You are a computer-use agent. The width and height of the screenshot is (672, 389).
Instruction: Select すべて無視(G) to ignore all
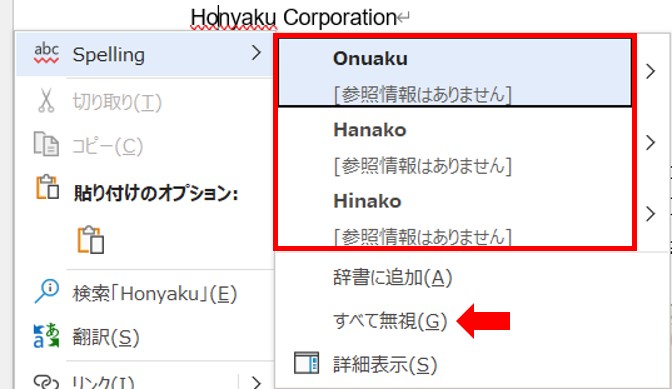[x=390, y=321]
